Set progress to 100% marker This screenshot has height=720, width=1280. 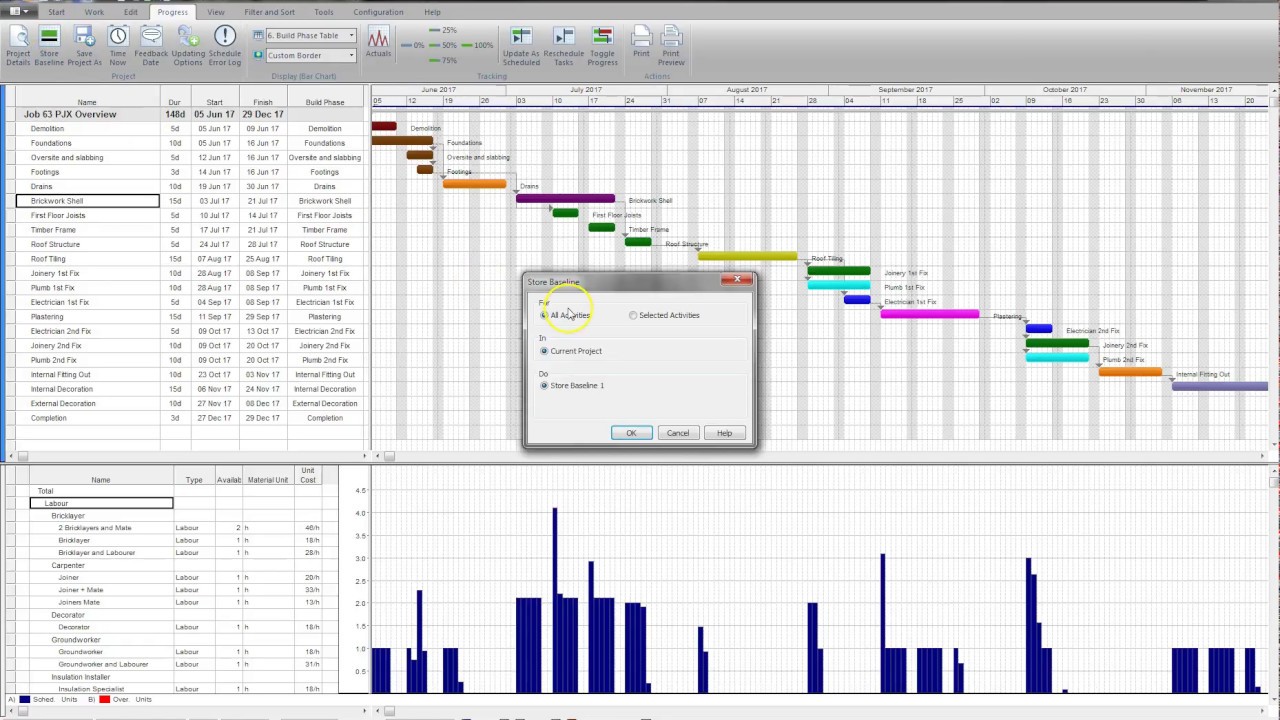(477, 45)
